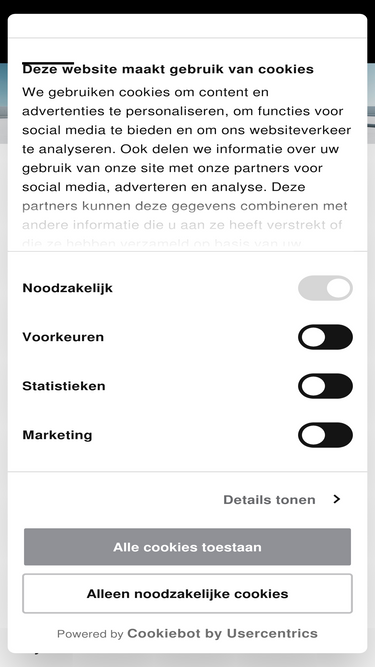Click heading Deze website maakt gebruik van cookies
Screen dimensions: 375x667
tap(168, 69)
